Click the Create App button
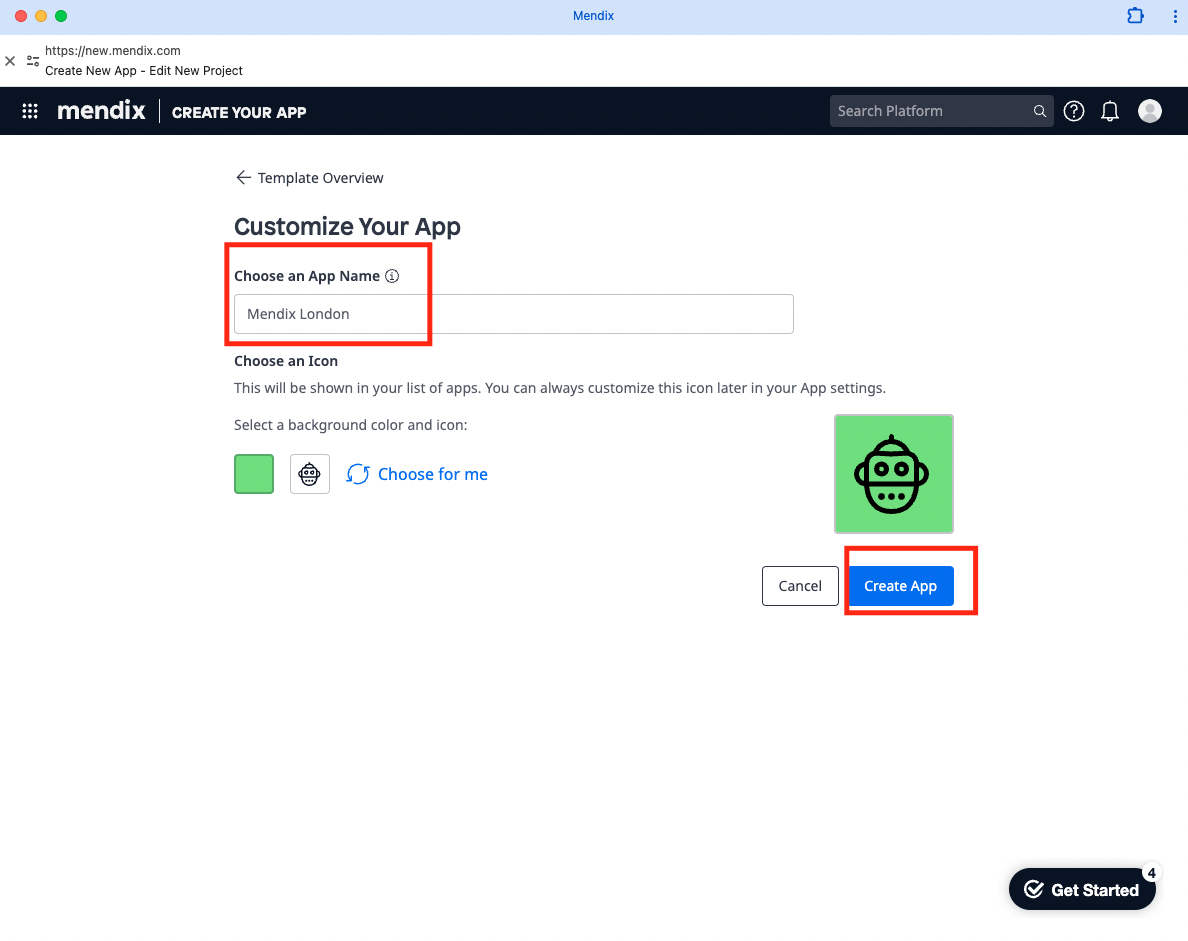1188x941 pixels. coord(900,586)
